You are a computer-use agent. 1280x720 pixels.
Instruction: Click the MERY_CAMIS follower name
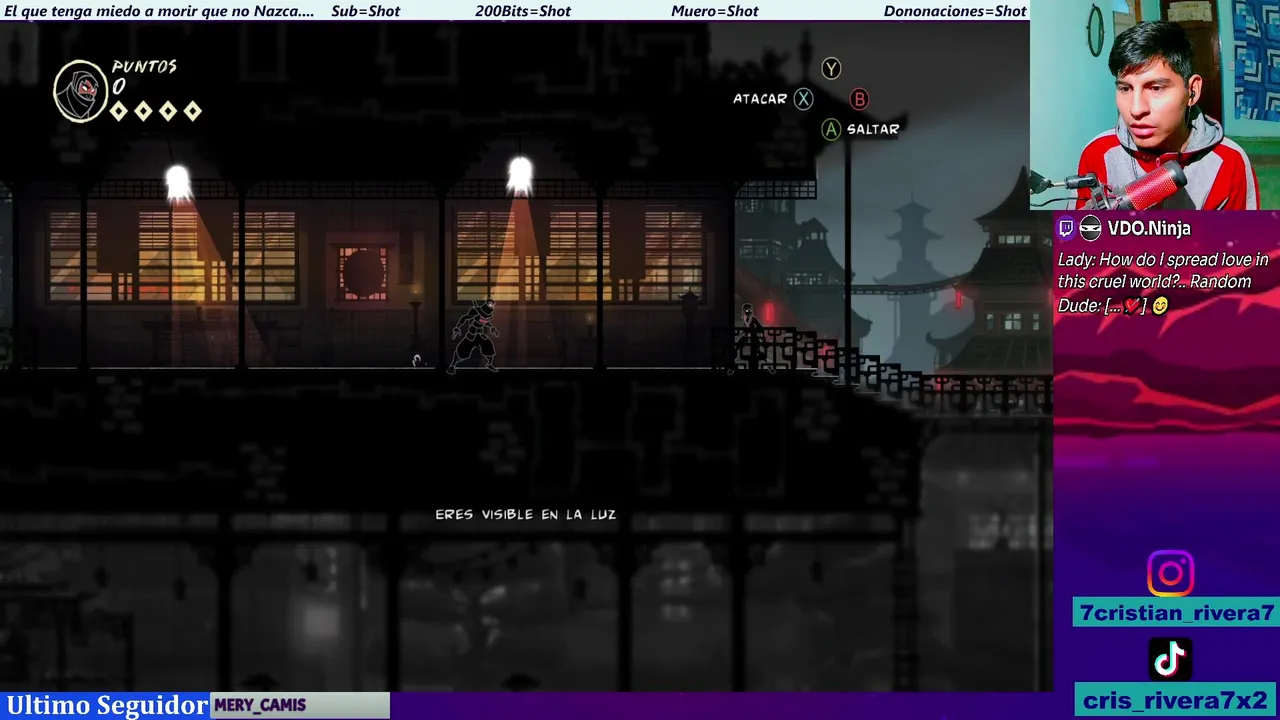260,705
